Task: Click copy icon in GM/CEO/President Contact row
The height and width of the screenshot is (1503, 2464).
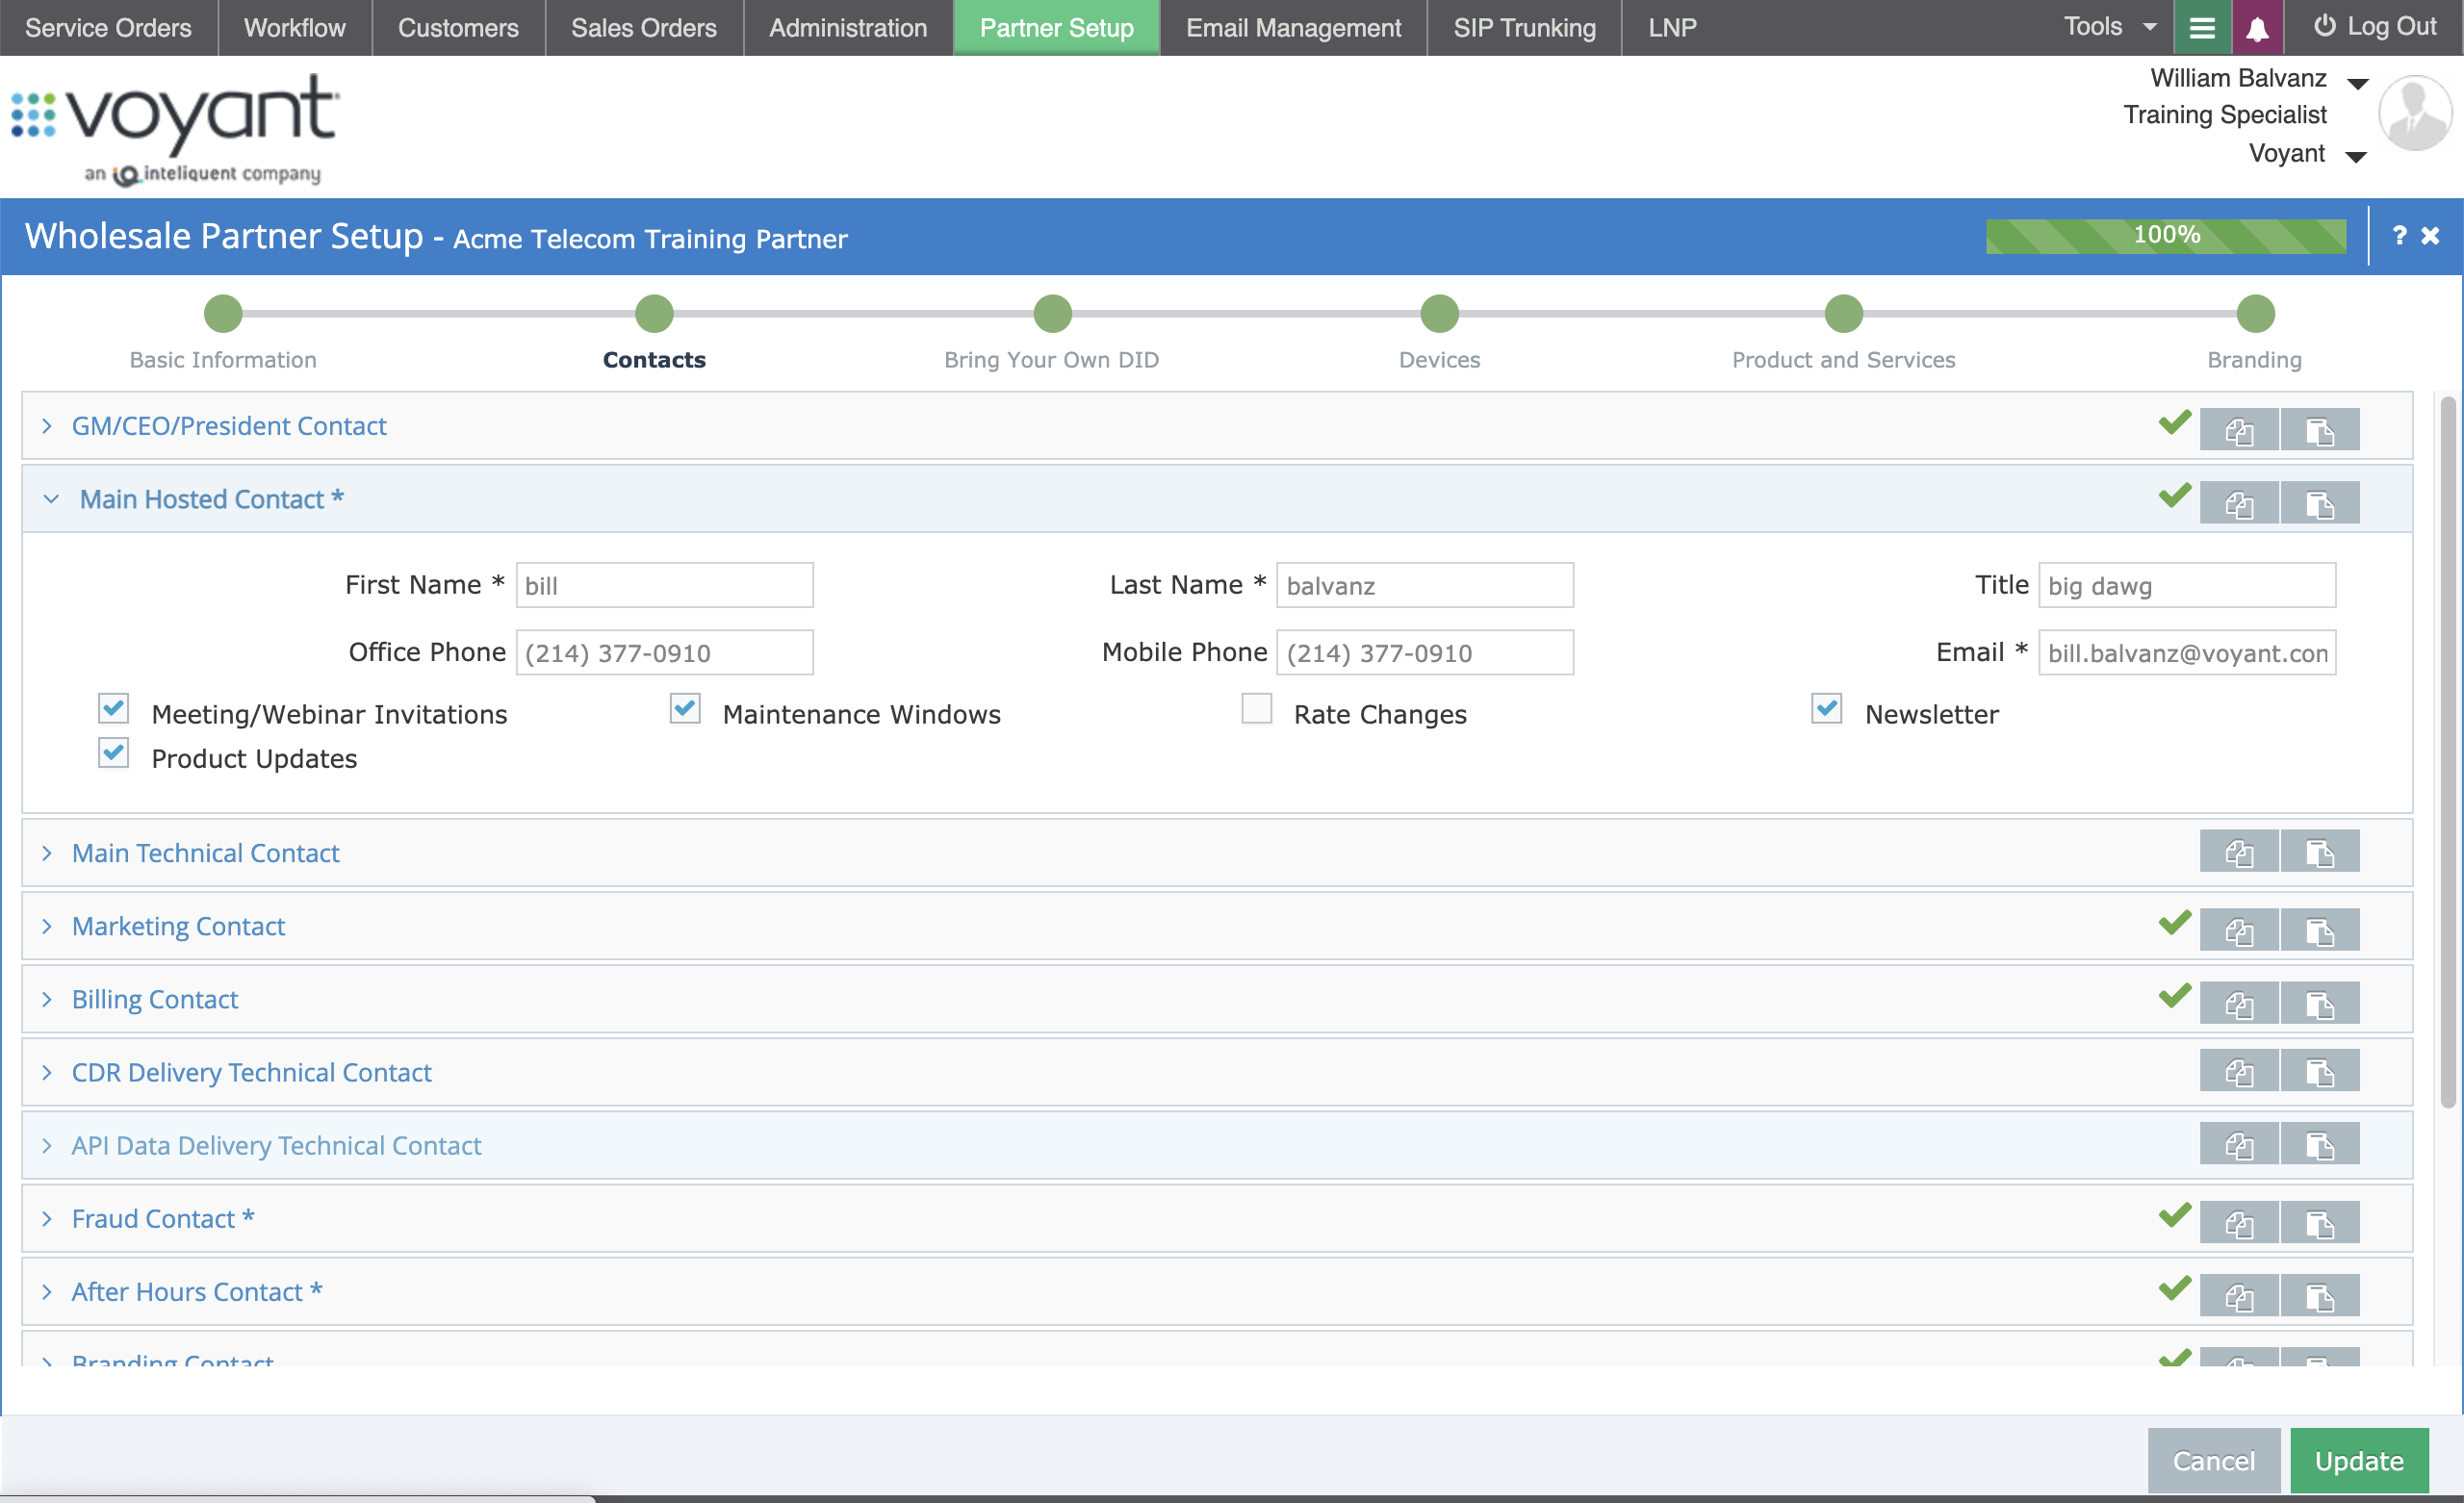Action: [x=2238, y=430]
